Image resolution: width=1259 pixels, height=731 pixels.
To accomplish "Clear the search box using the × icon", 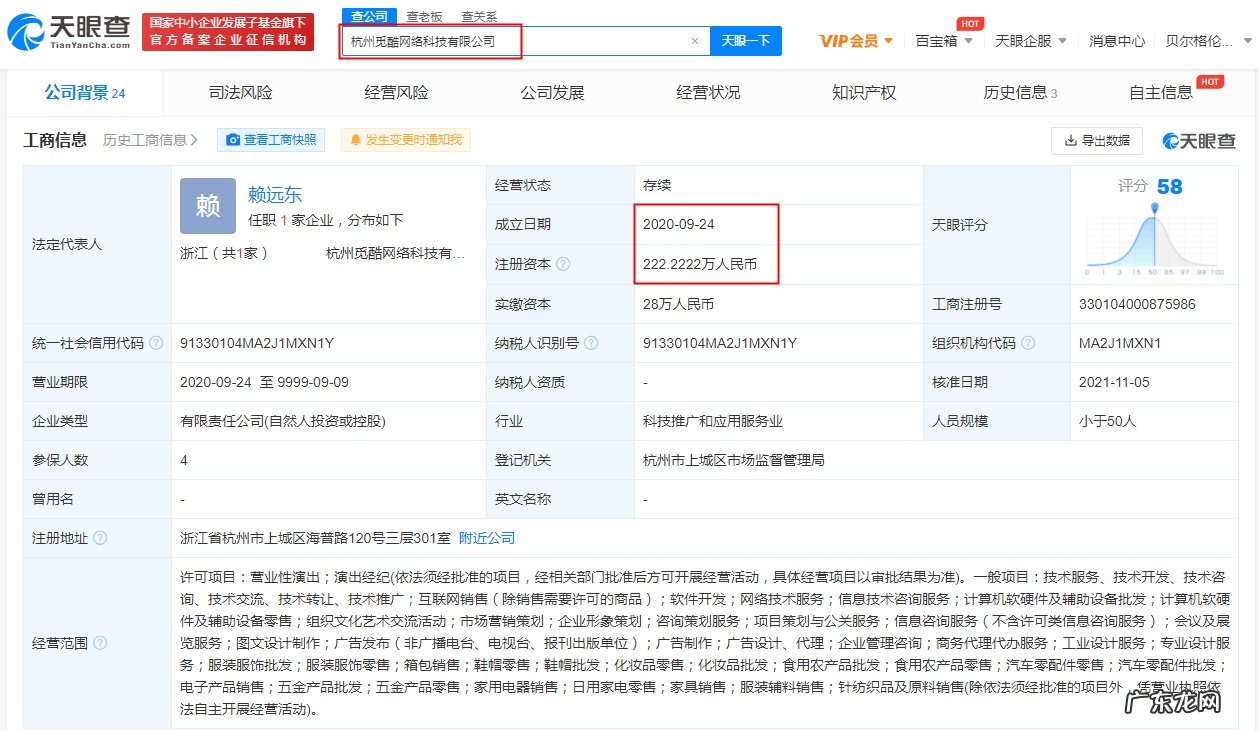I will (x=696, y=41).
